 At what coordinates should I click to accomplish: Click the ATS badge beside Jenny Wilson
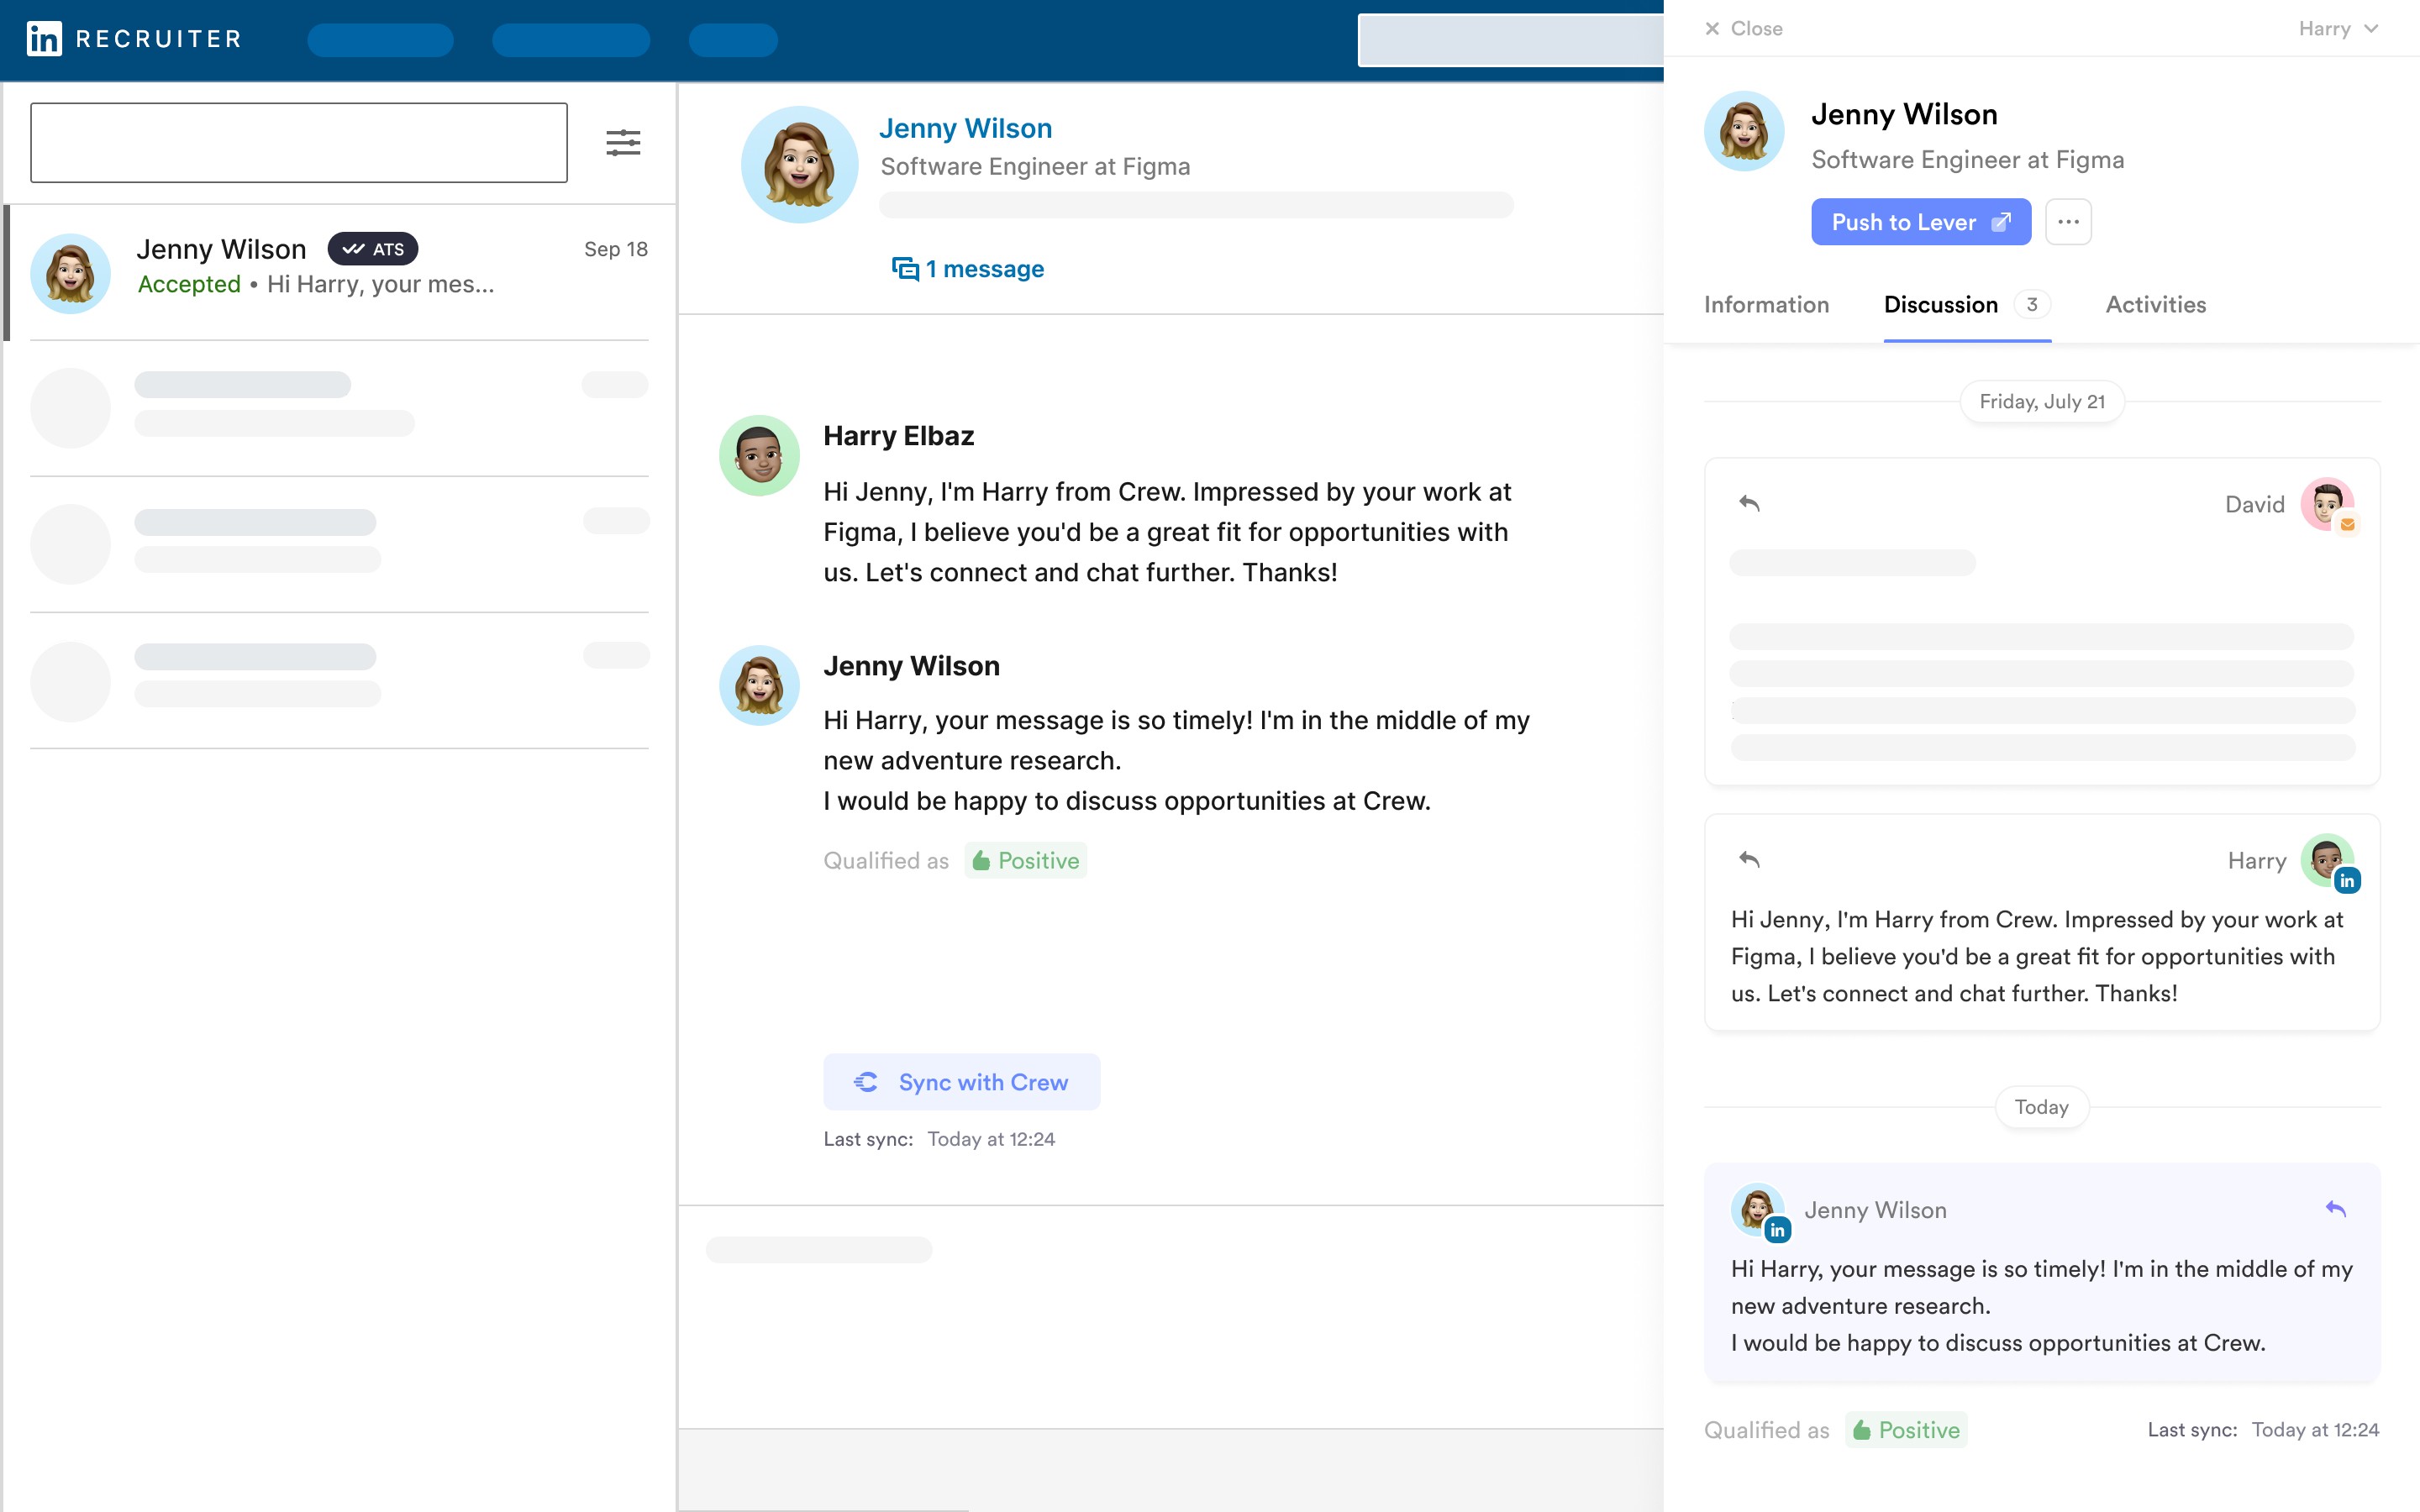click(x=373, y=249)
